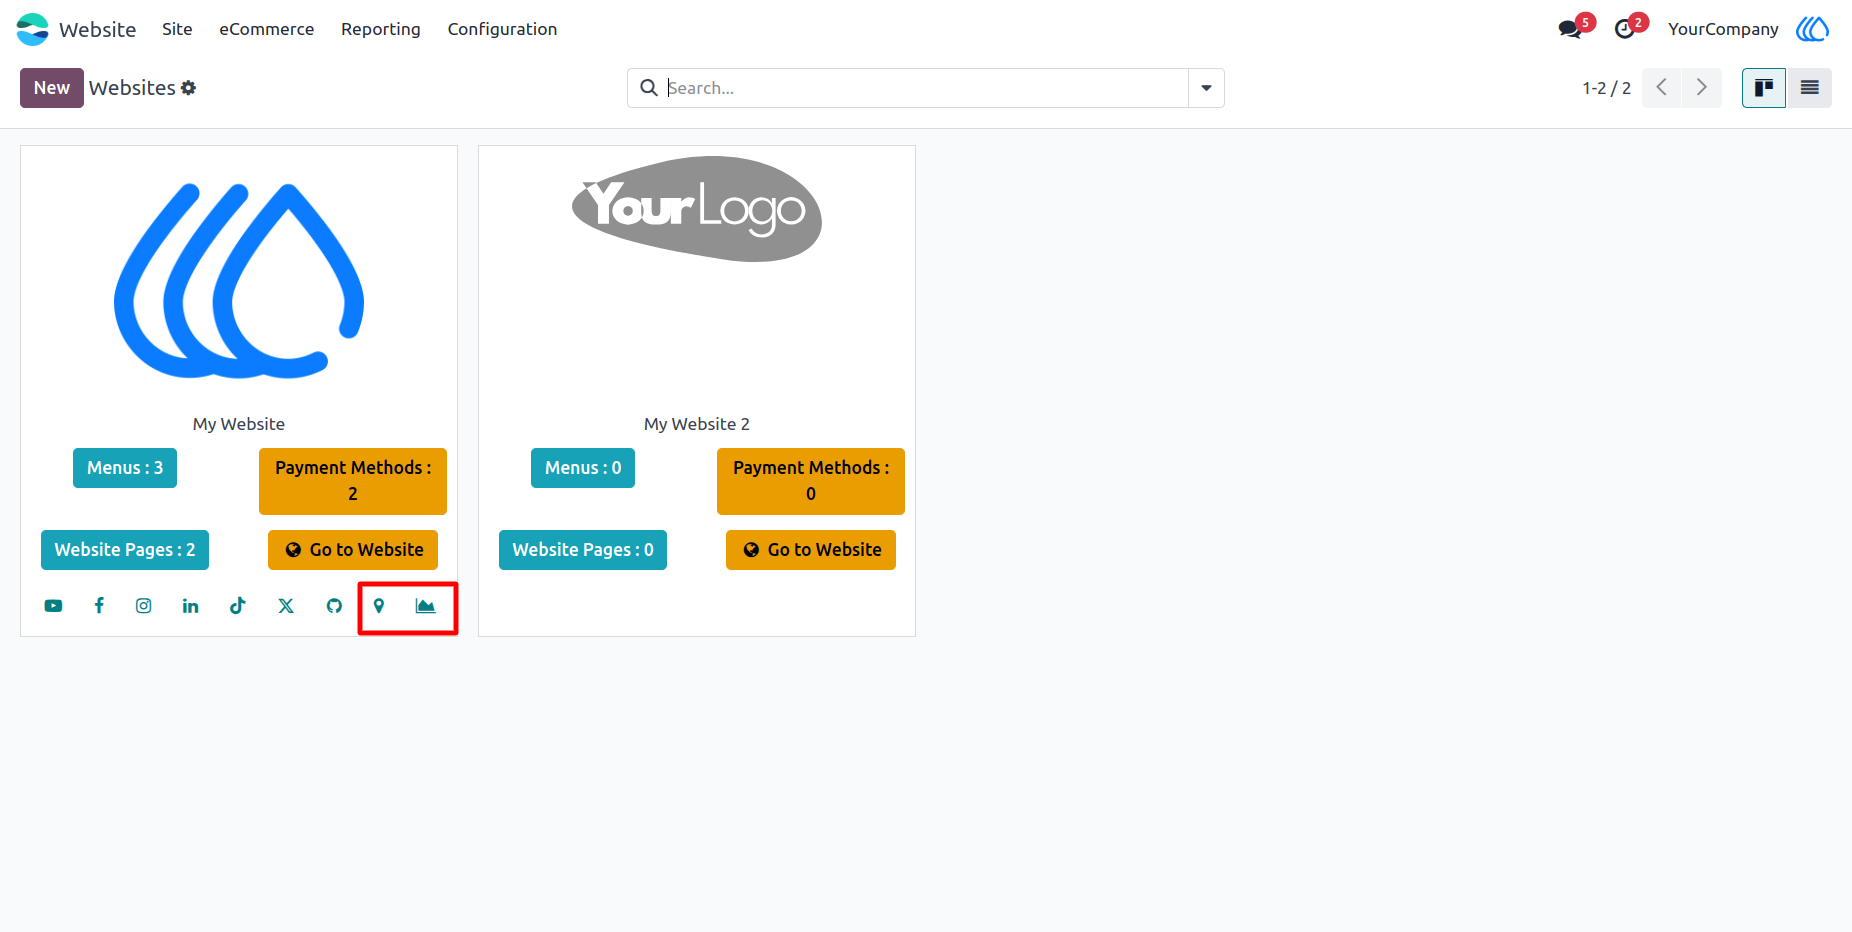The image size is (1852, 932).
Task: Open the Configuration menu
Action: coord(502,29)
